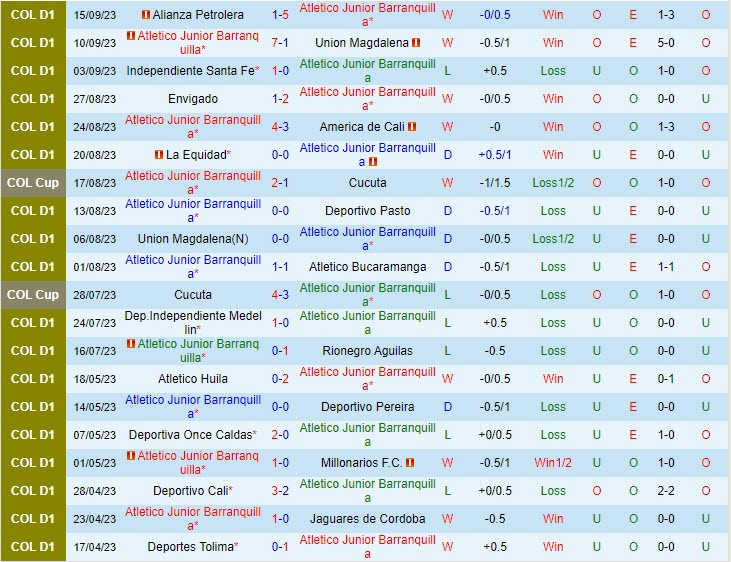Image resolution: width=731 pixels, height=562 pixels.
Task: Select the COL D1 label for 15/09/23
Action: [33, 15]
